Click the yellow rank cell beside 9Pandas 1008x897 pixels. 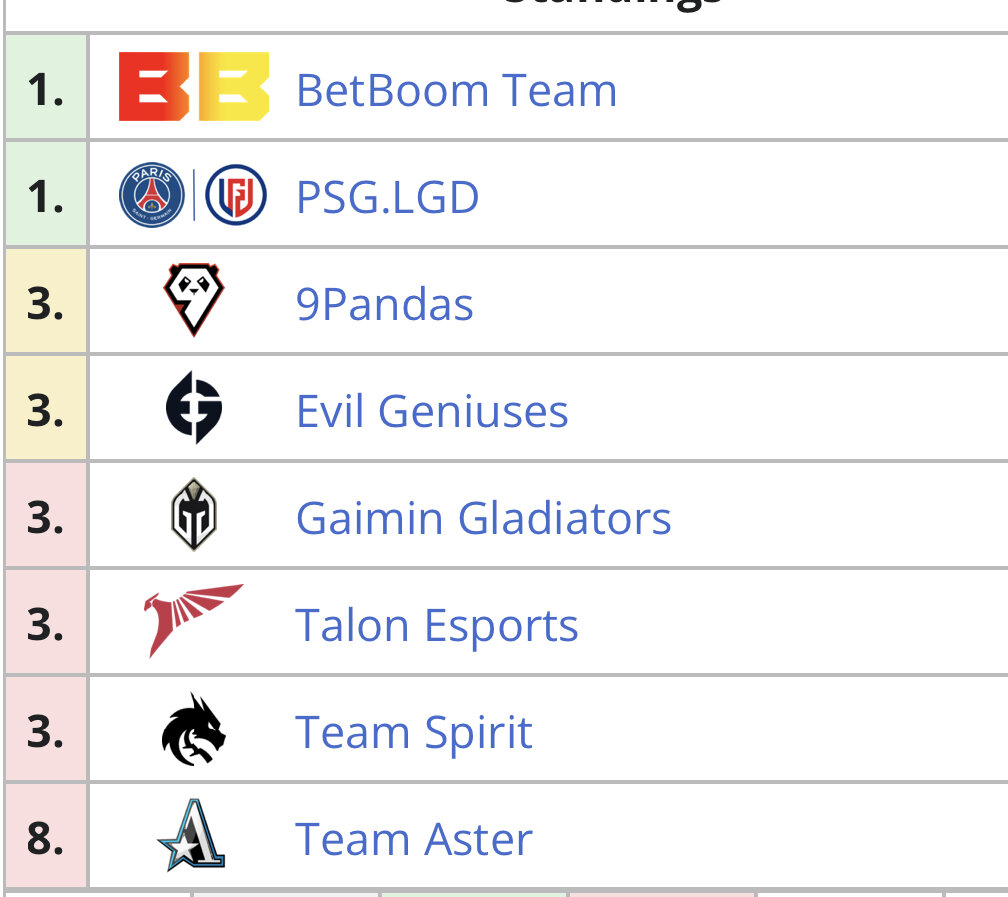point(46,303)
